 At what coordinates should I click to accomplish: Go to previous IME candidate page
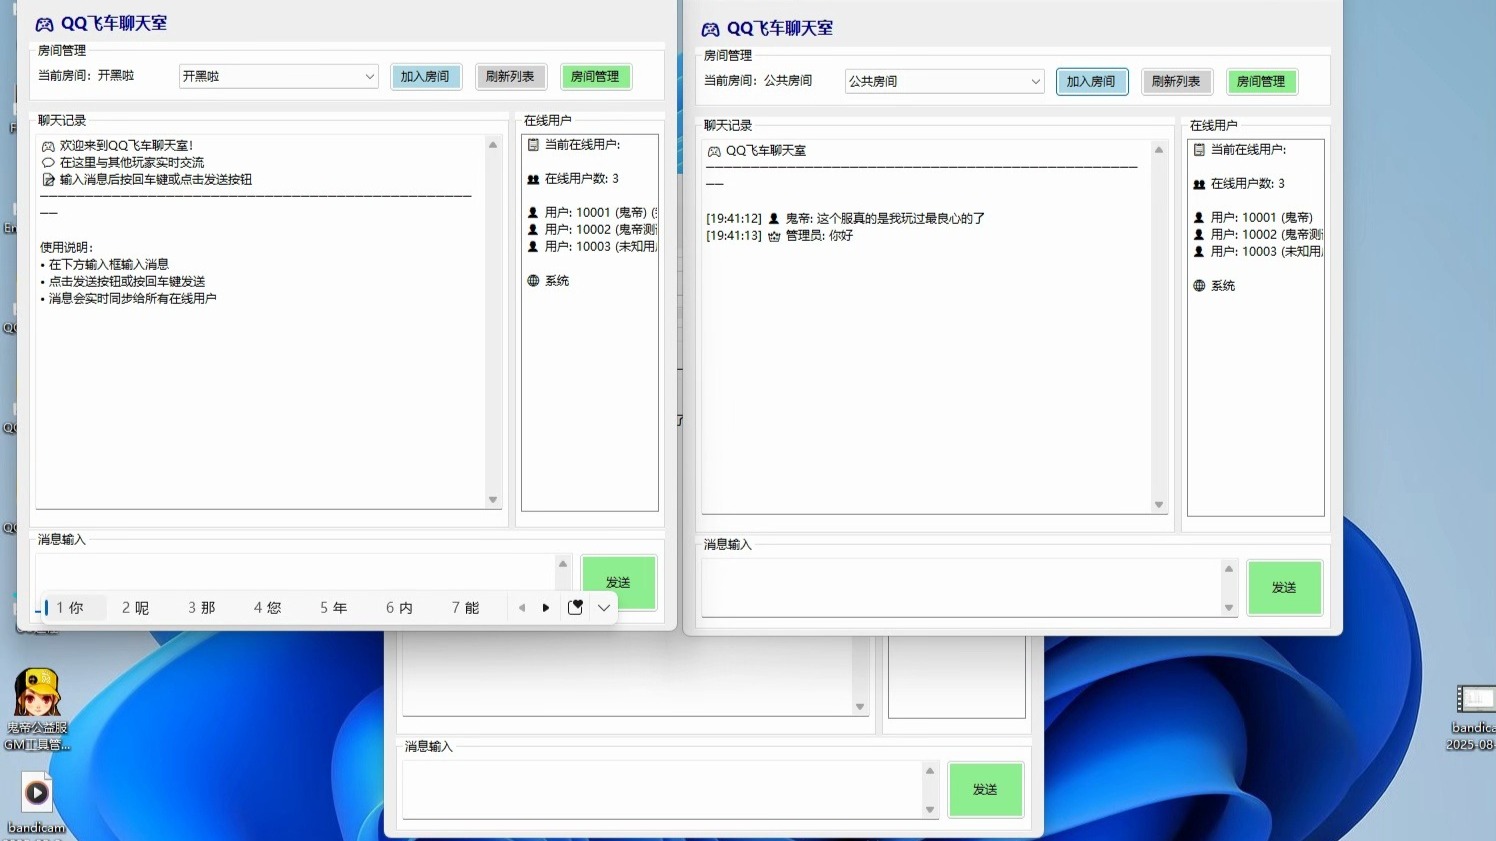point(522,608)
